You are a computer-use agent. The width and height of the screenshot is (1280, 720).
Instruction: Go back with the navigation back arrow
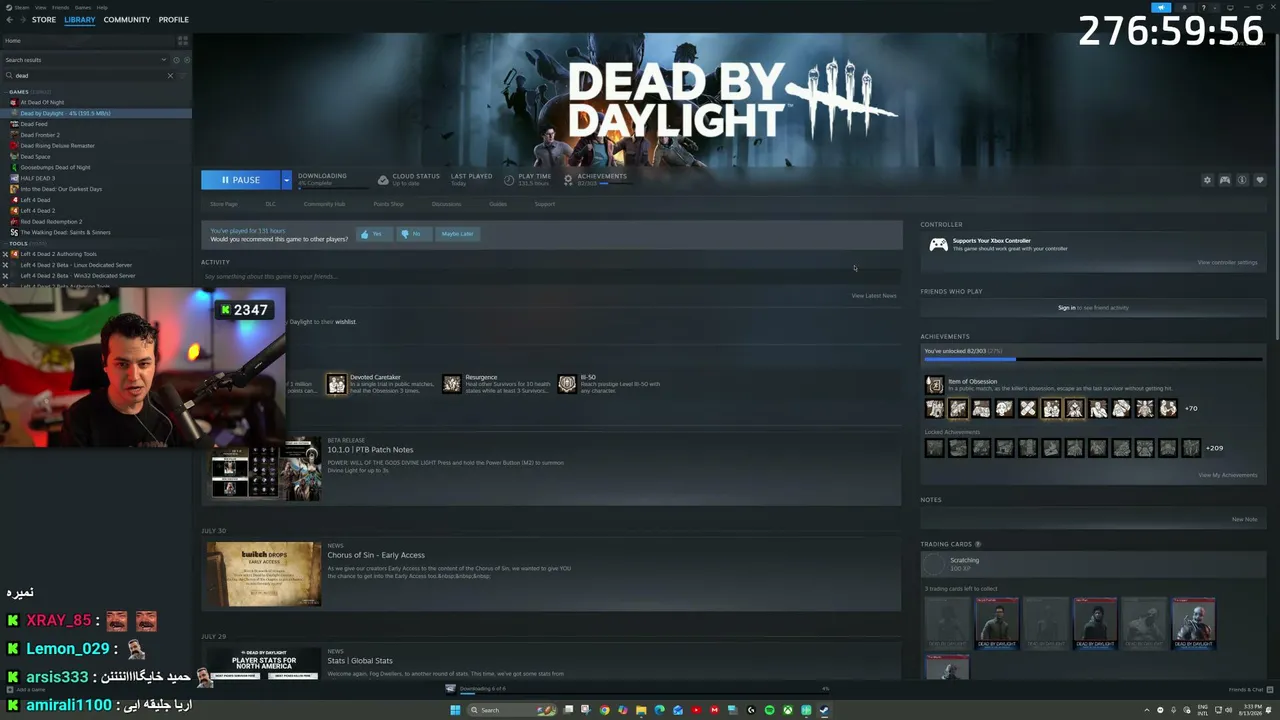click(9, 20)
